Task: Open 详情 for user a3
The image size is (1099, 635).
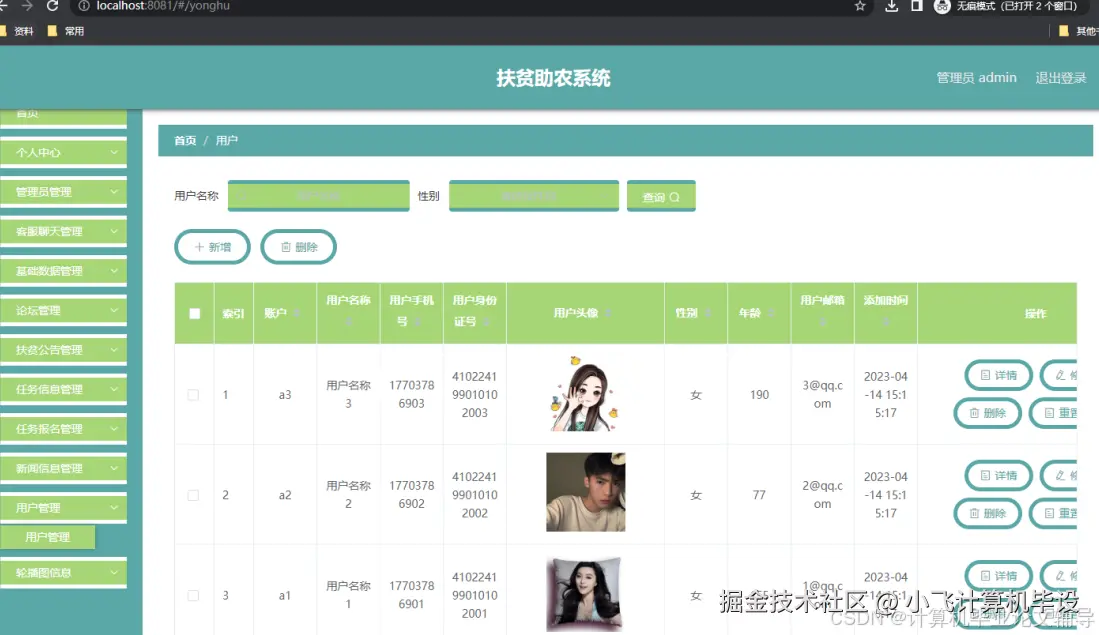Action: pos(998,375)
